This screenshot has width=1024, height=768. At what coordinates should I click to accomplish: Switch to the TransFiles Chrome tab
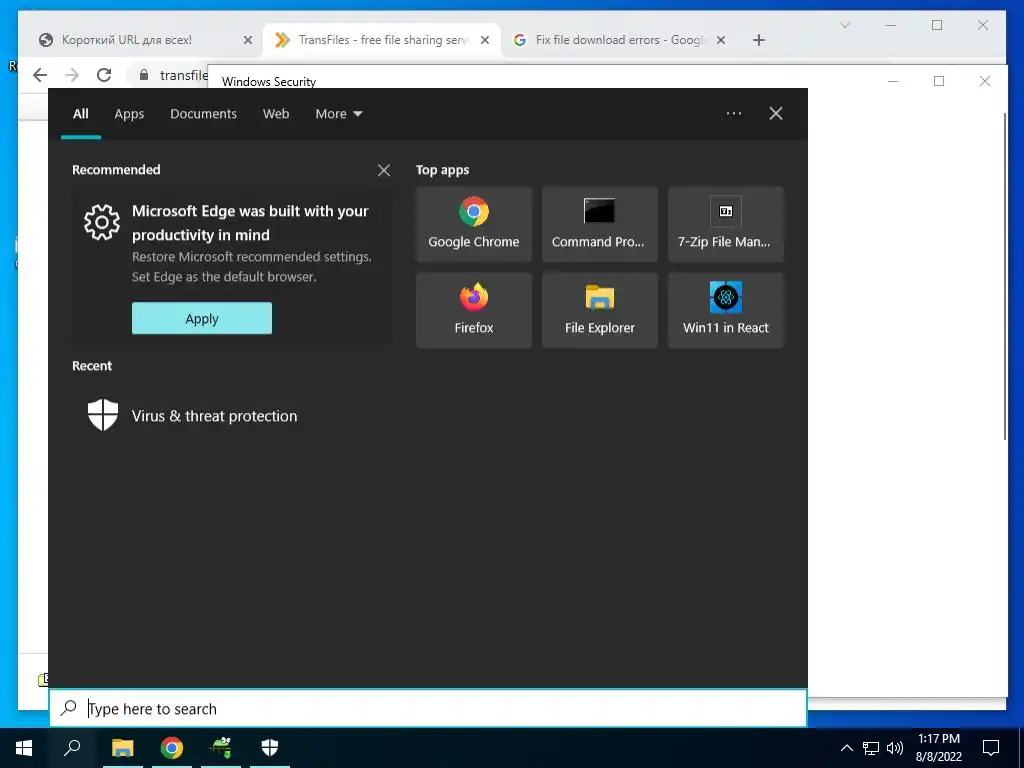tap(381, 40)
